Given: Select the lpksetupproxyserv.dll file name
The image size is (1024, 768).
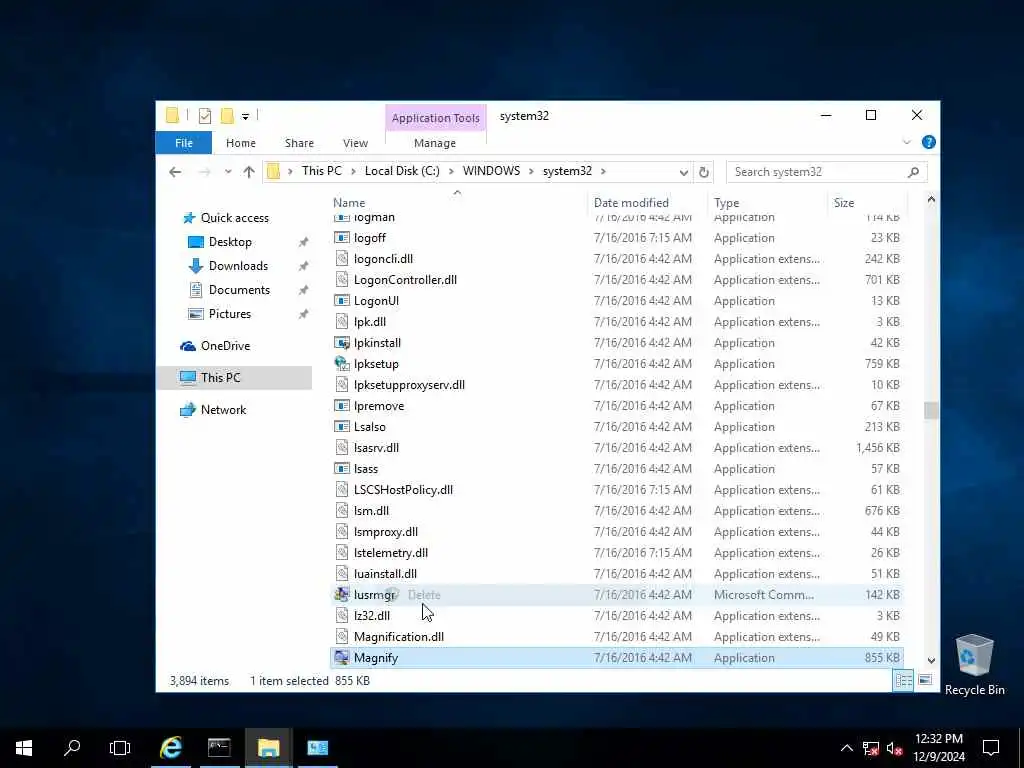Looking at the screenshot, I should [x=409, y=385].
